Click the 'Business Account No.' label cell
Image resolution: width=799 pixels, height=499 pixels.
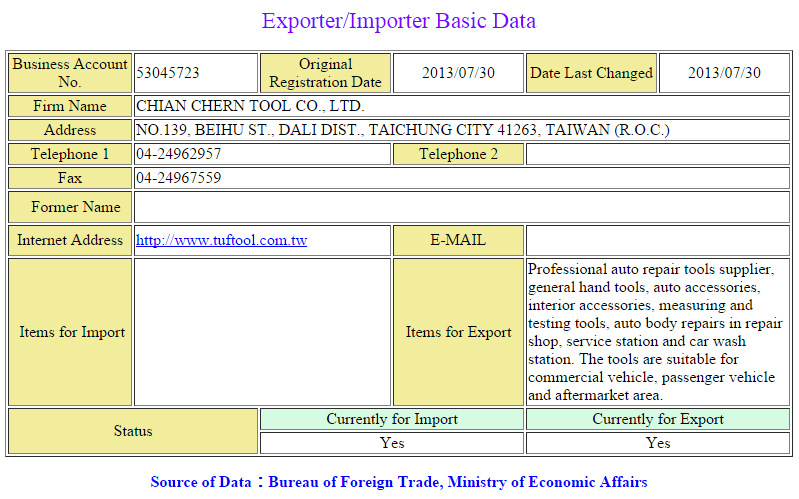70,73
